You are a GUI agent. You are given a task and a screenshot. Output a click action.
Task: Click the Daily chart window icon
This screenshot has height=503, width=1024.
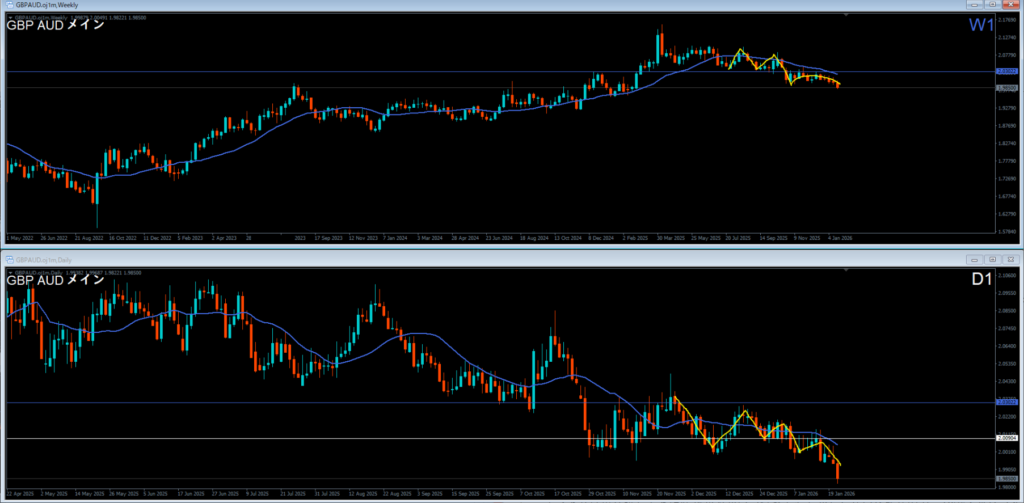(8, 259)
